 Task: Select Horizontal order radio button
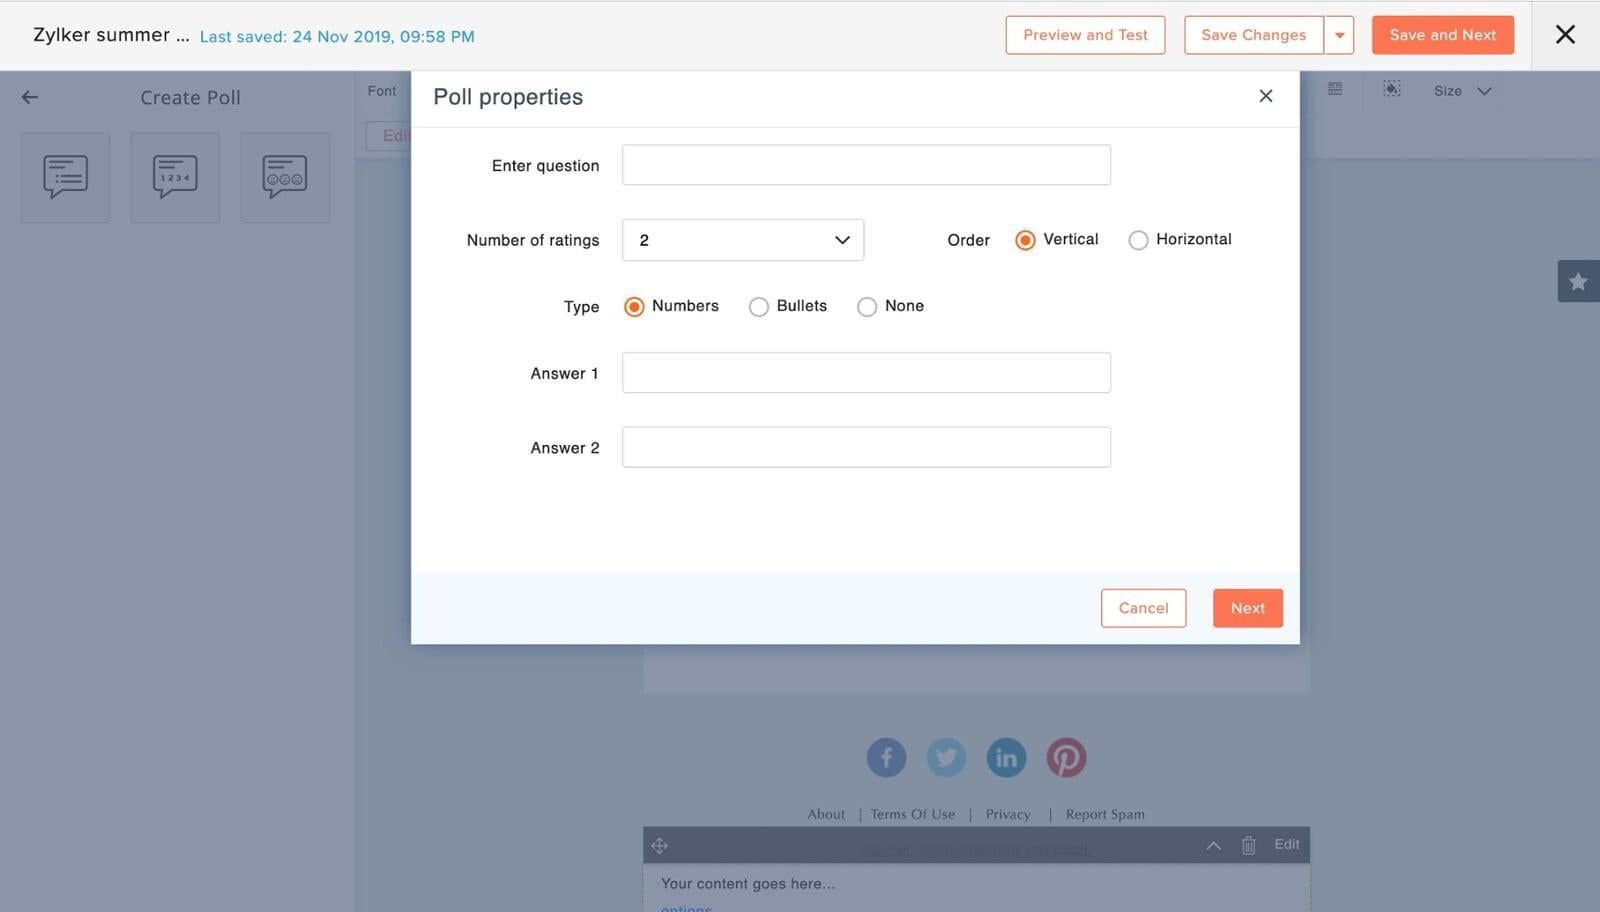1138,240
